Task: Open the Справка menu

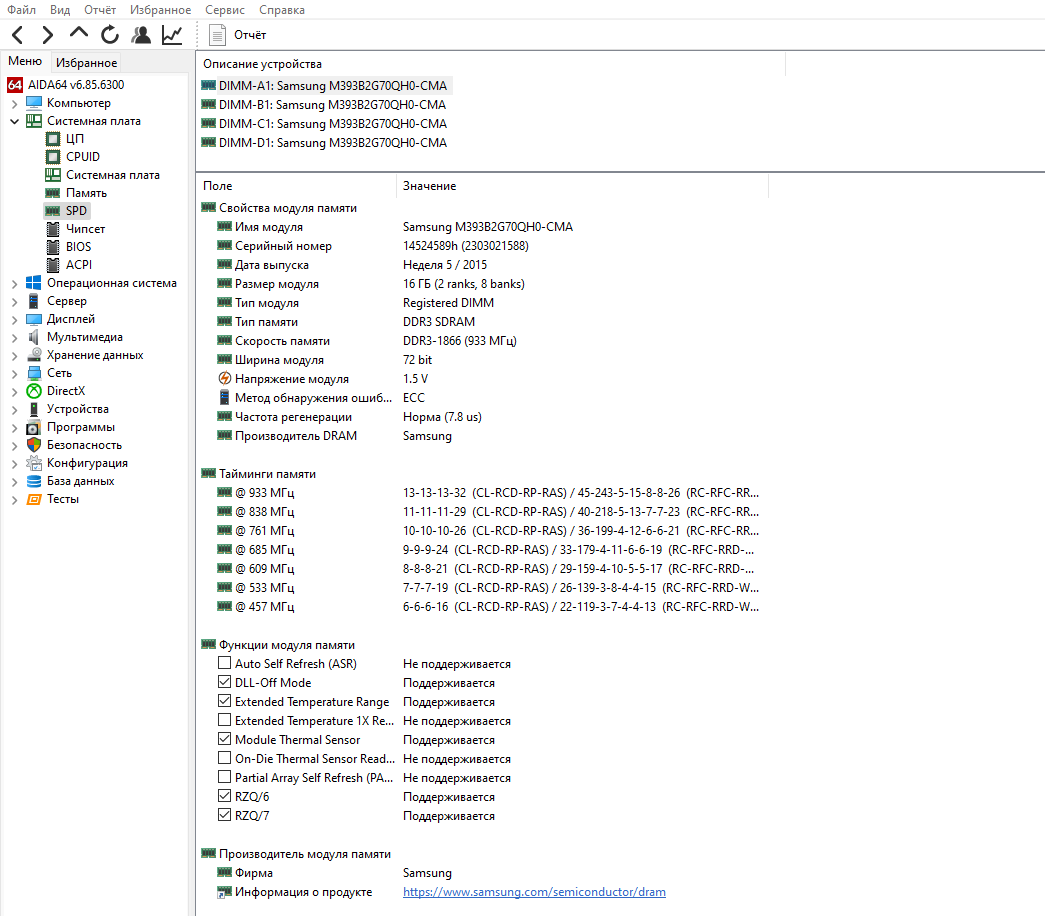Action: pyautogui.click(x=282, y=10)
